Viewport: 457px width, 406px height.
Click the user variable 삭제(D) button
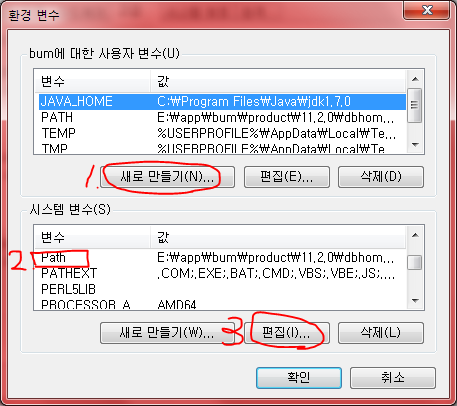click(x=381, y=177)
